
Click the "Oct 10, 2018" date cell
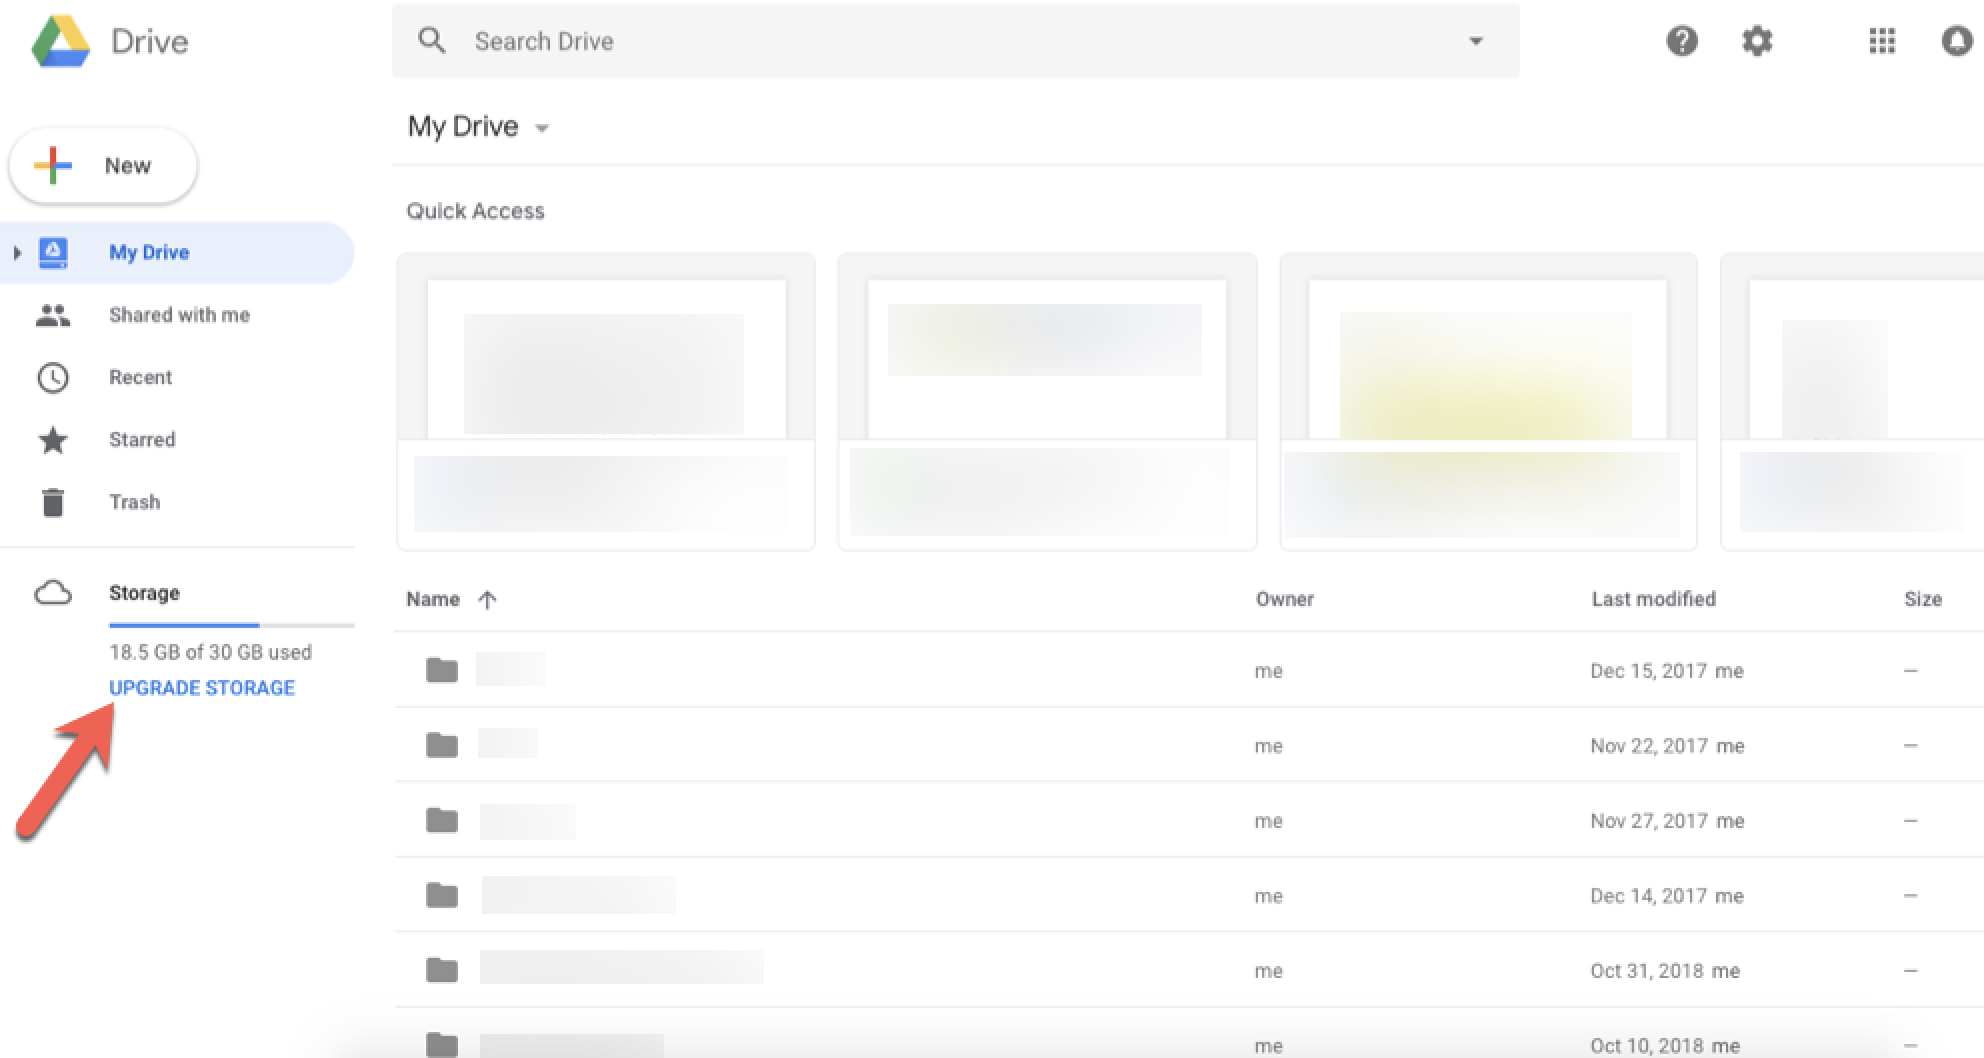pos(1646,1045)
